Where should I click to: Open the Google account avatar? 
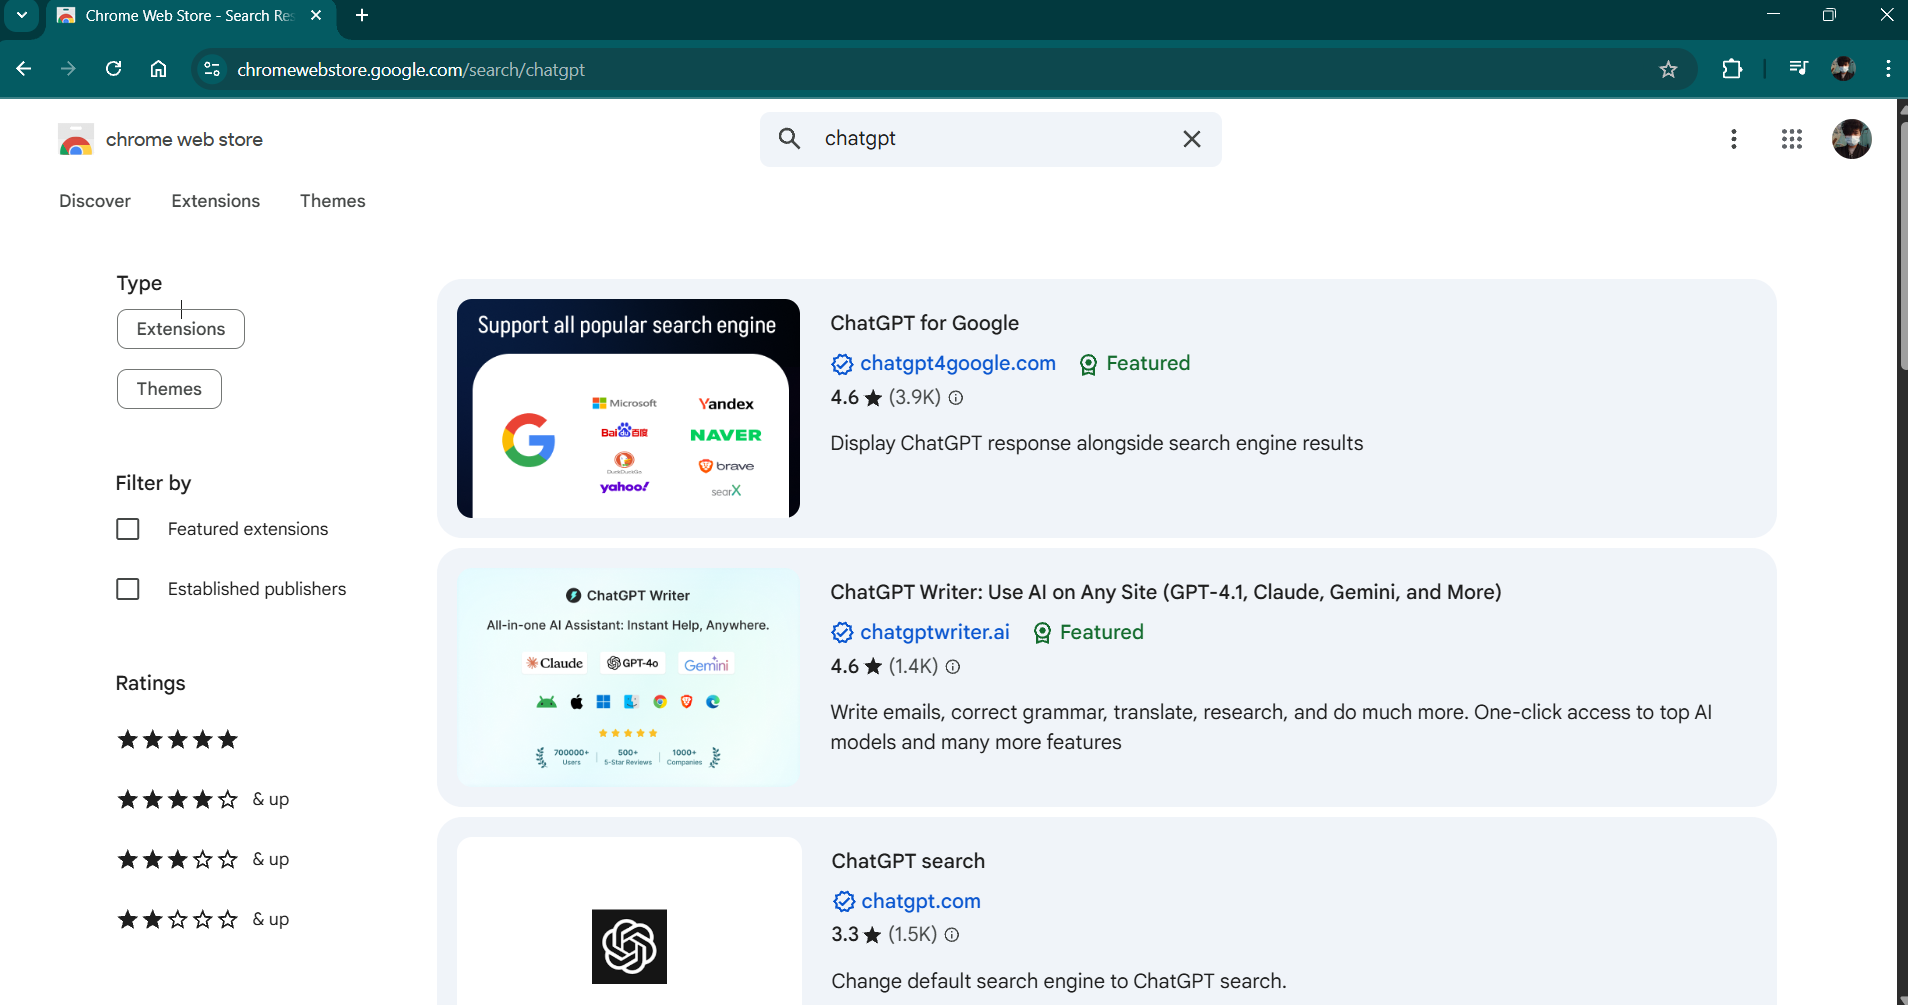point(1852,139)
